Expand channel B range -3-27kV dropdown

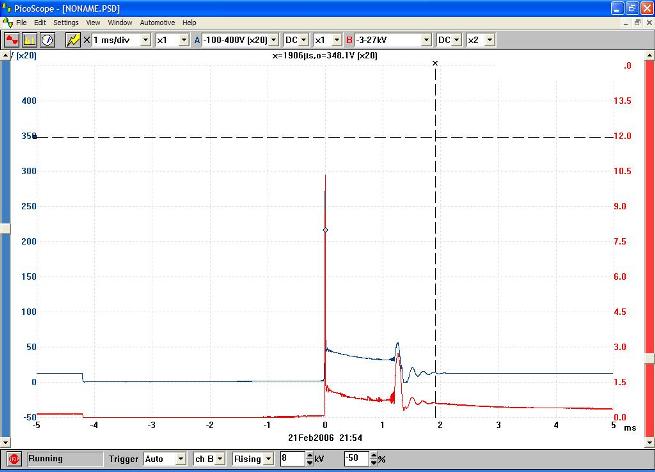tap(425, 39)
